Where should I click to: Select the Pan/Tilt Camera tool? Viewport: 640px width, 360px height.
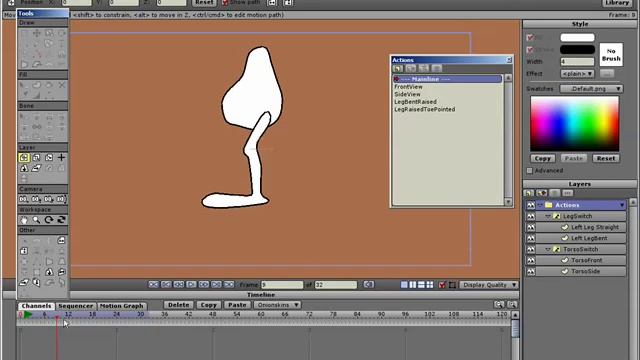pyautogui.click(x=61, y=199)
